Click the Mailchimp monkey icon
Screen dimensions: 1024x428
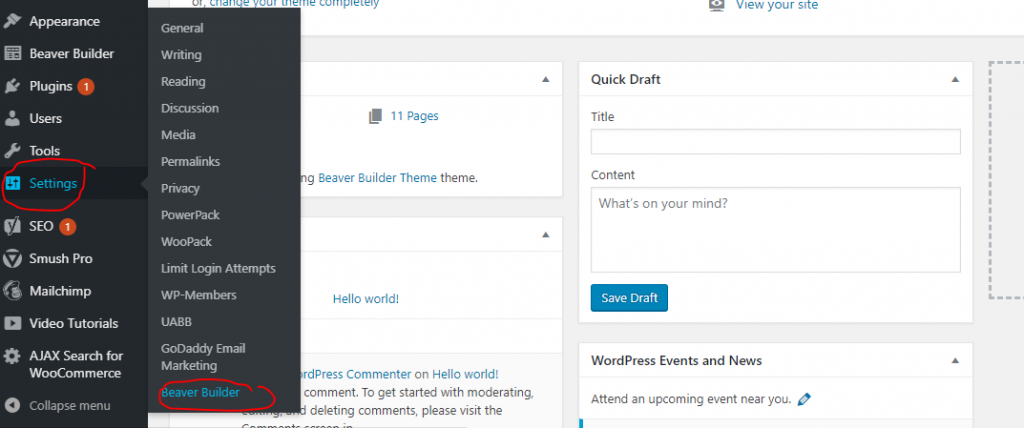click(x=12, y=291)
